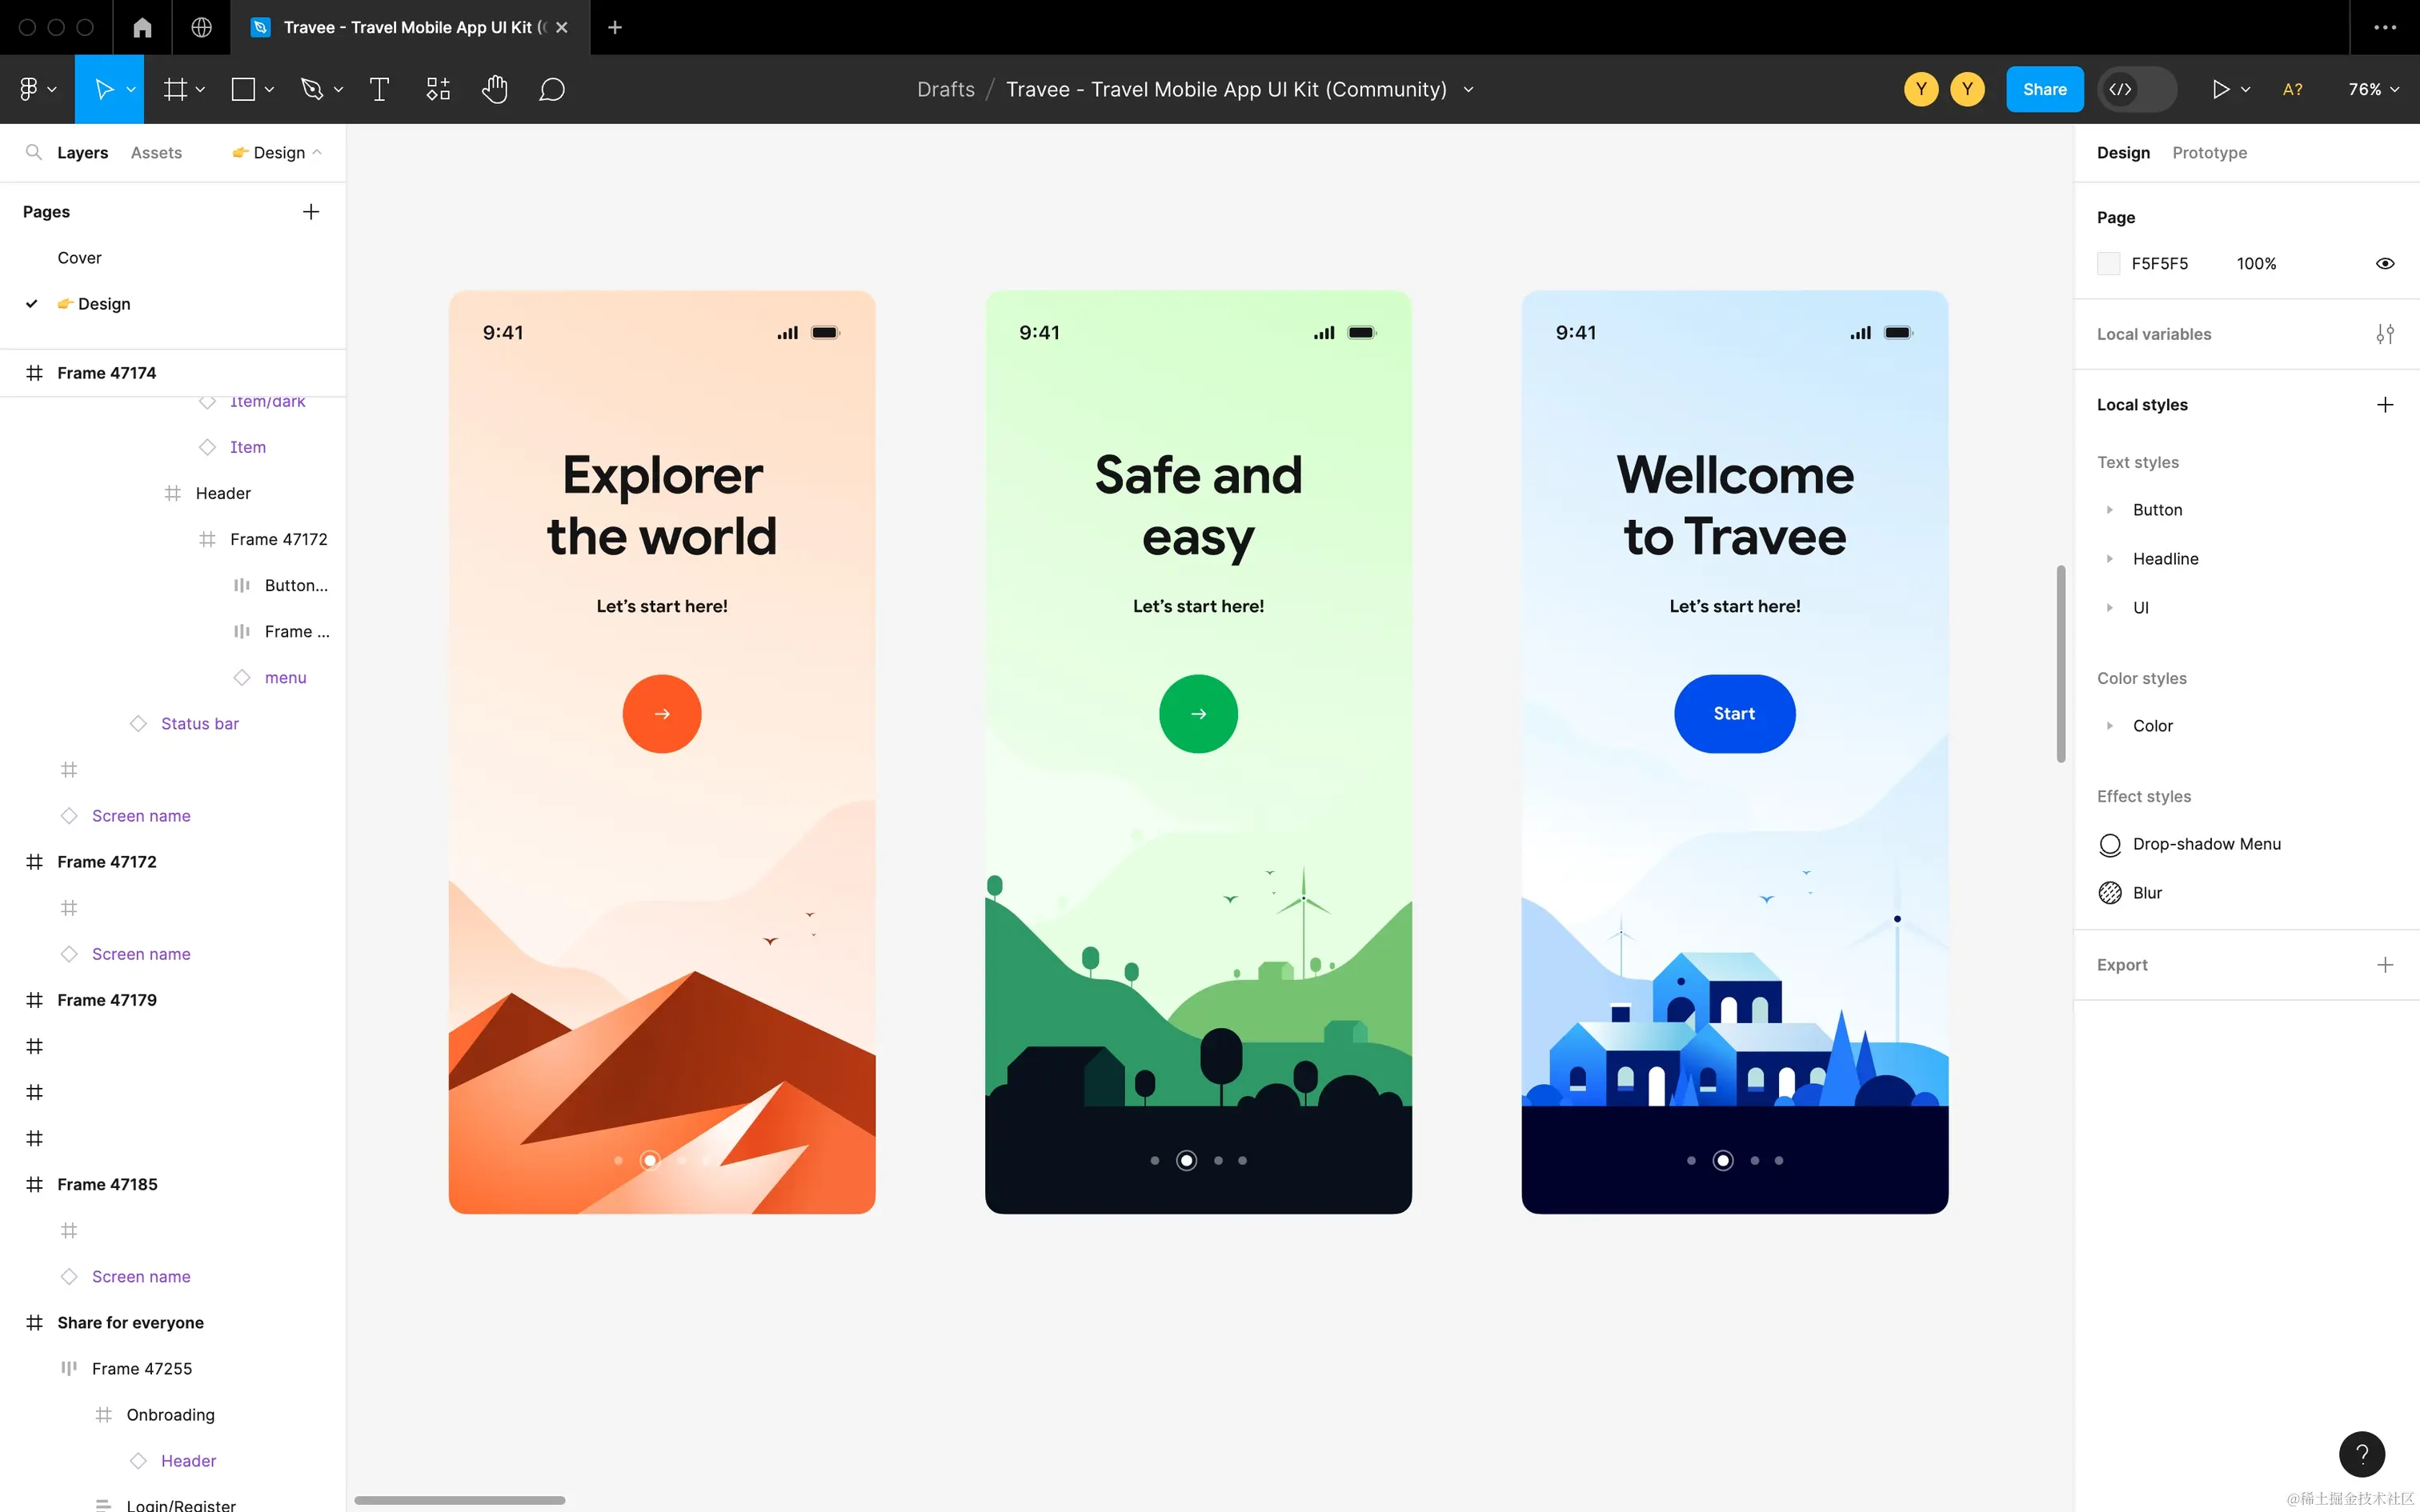The width and height of the screenshot is (2420, 1512).
Task: Switch to the Assets tab
Action: [x=156, y=153]
